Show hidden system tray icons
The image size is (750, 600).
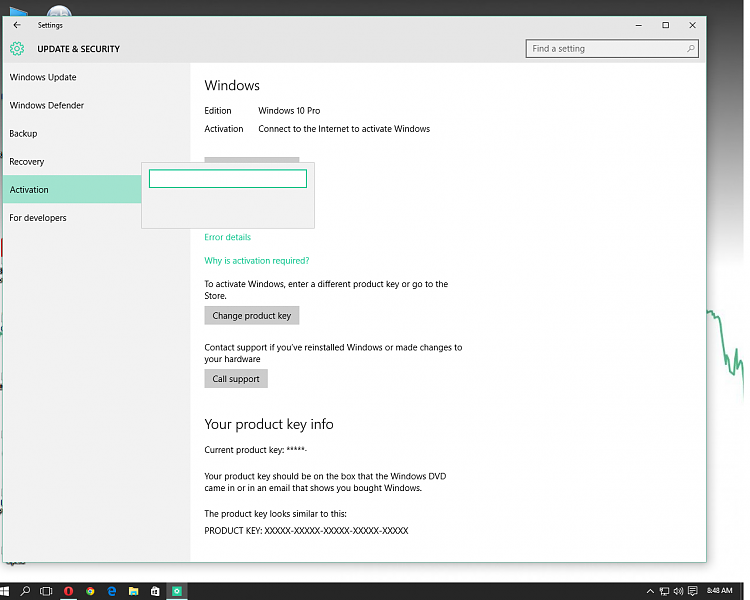point(650,591)
